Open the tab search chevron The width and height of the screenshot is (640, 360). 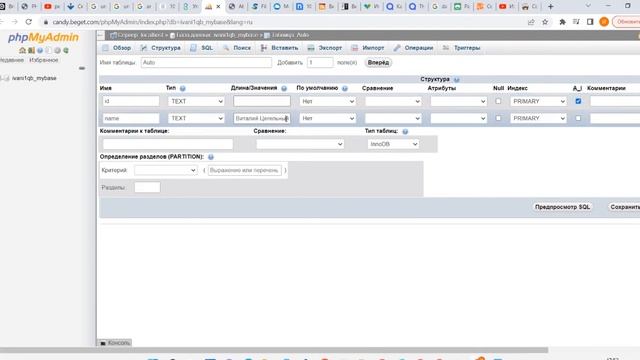(x=588, y=6)
